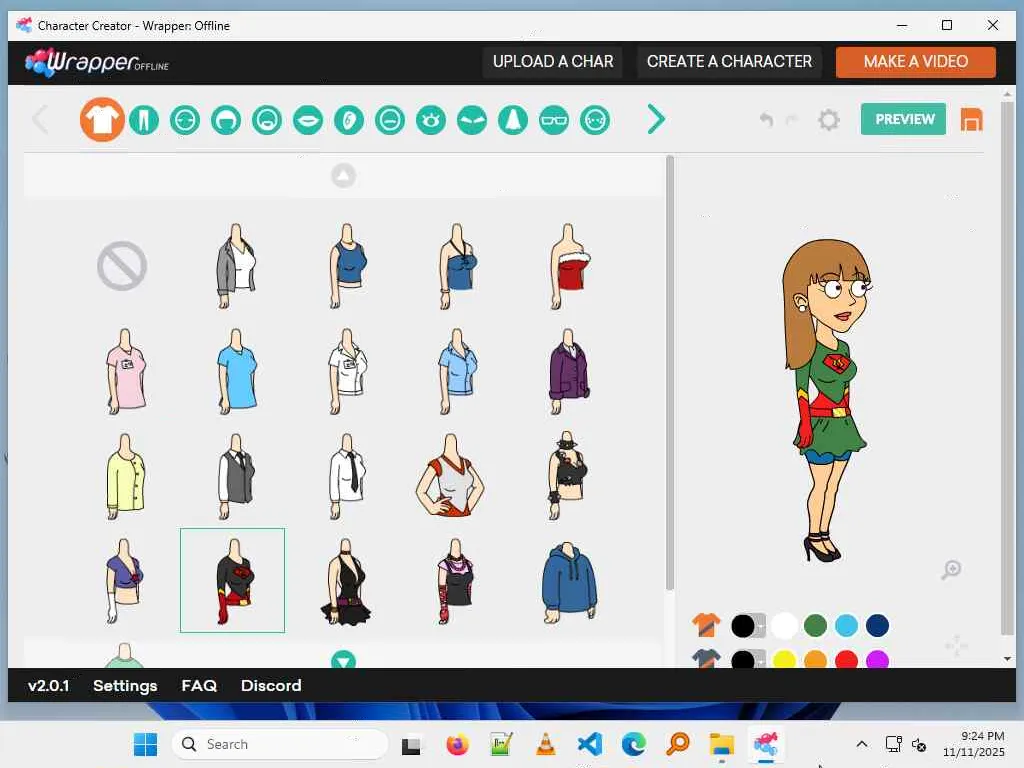The height and width of the screenshot is (768, 1024).
Task: Choose the pink t-shirt with badge
Action: (125, 371)
